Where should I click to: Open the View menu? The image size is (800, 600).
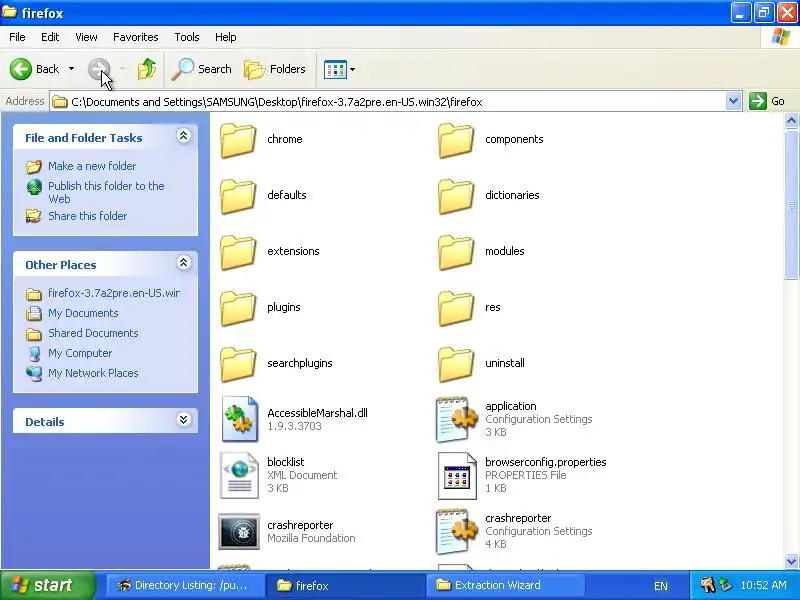(x=86, y=37)
